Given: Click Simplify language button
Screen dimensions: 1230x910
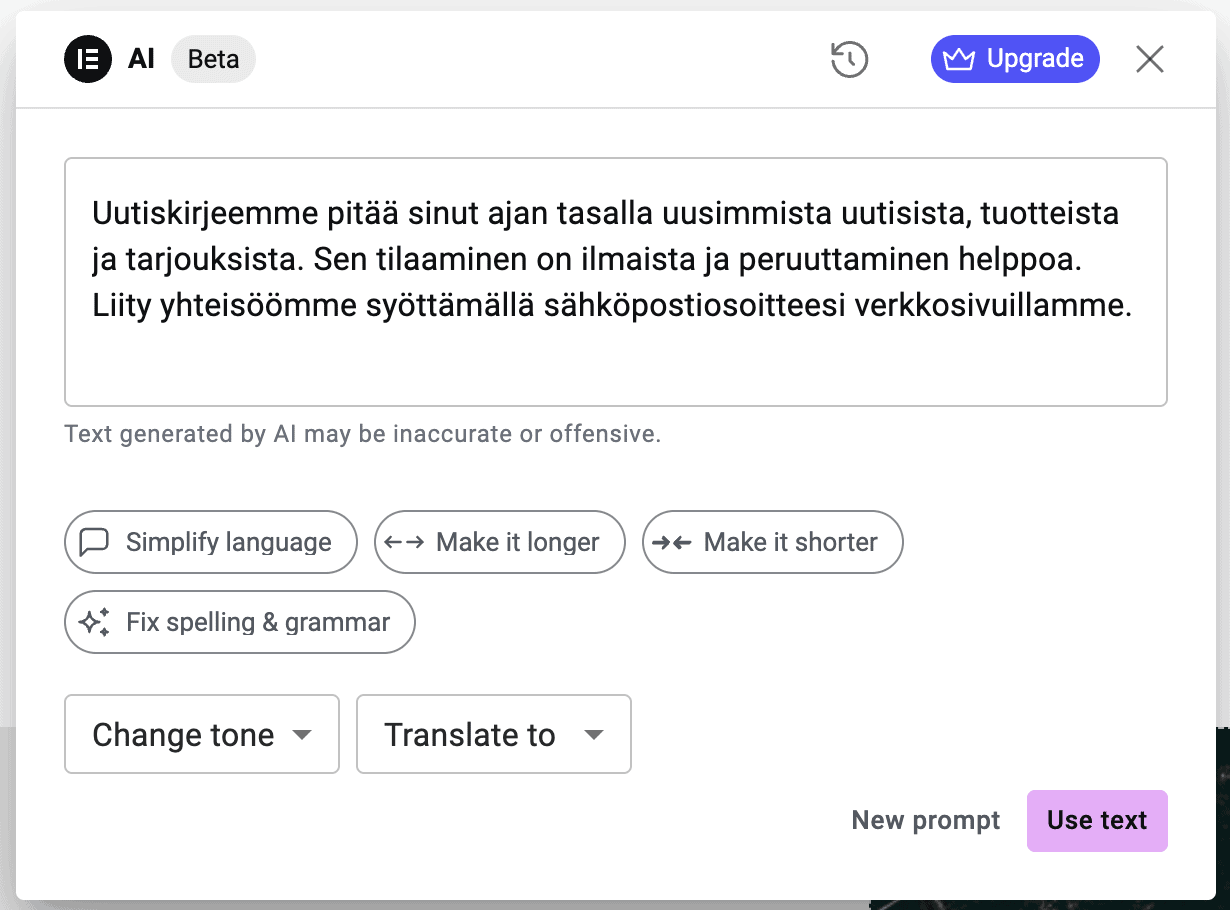Looking at the screenshot, I should click(x=210, y=542).
